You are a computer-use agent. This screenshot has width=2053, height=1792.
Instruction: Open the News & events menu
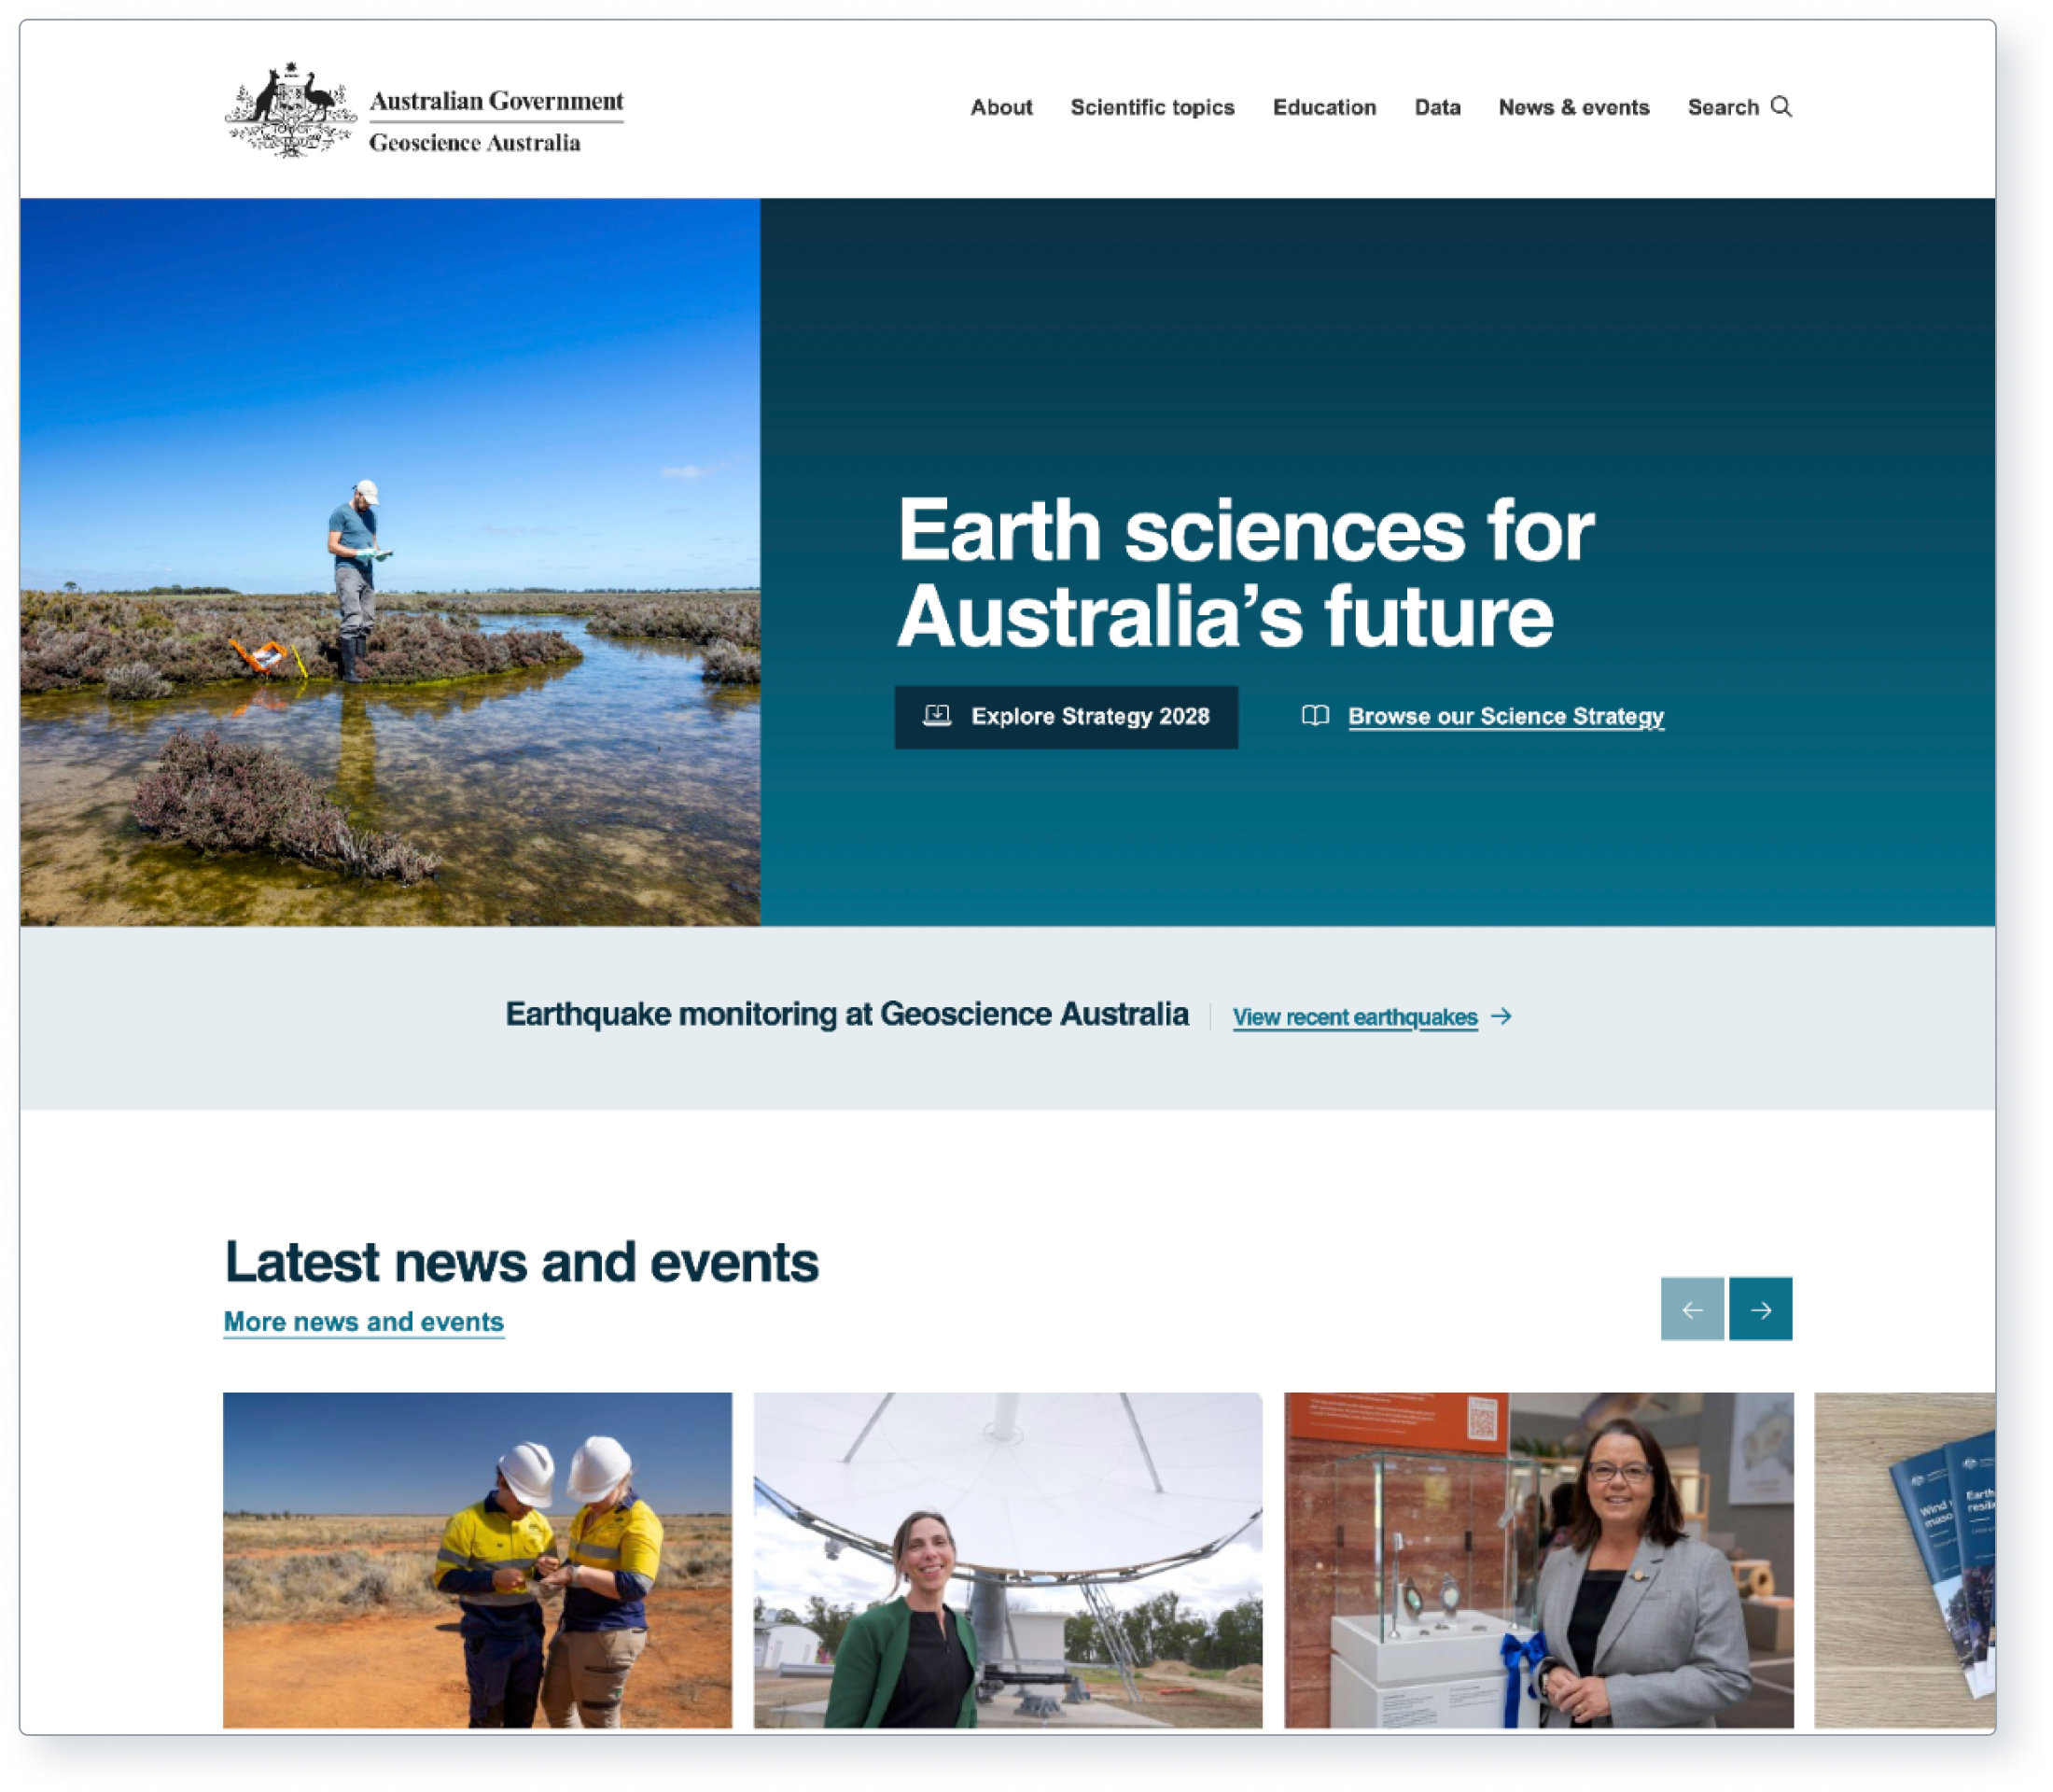click(1573, 107)
